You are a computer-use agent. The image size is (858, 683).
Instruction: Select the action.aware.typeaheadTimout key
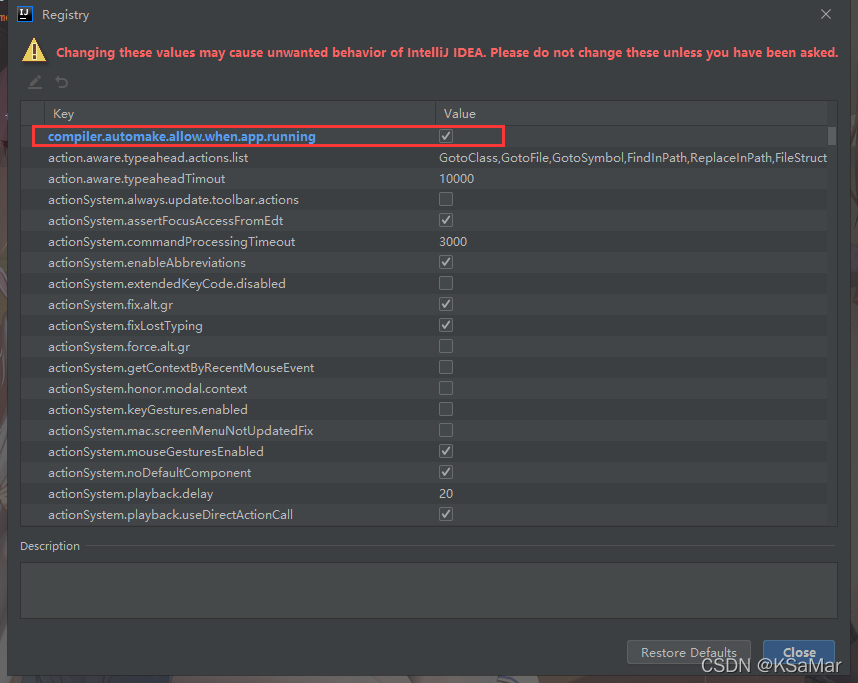[x=136, y=178]
